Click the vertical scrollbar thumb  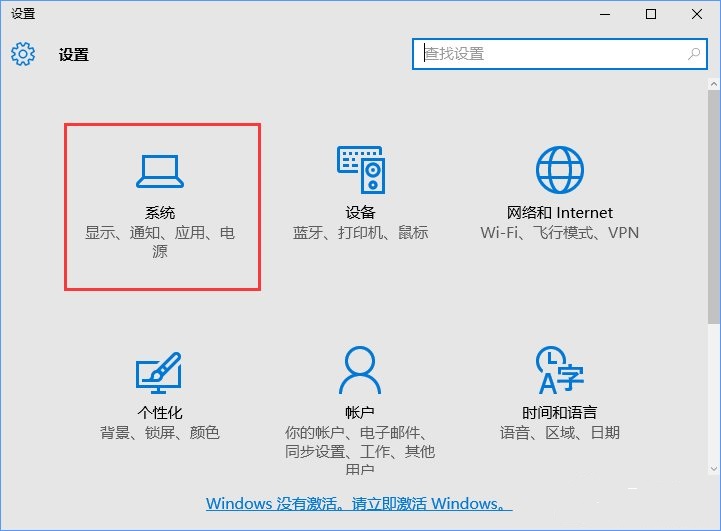click(714, 207)
